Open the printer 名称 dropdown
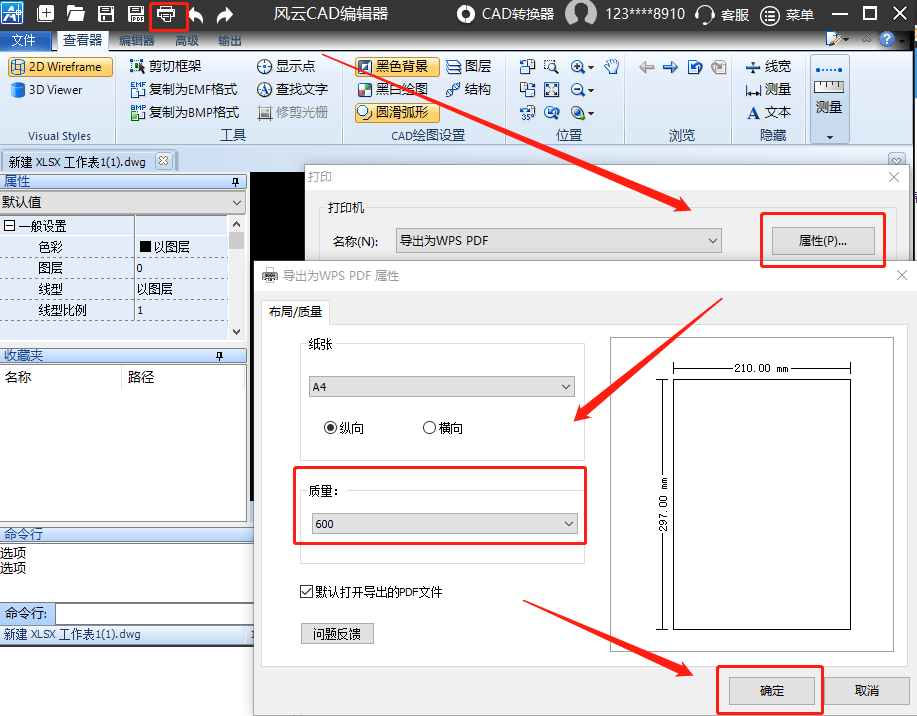Screen dimensions: 917x716 click(559, 240)
